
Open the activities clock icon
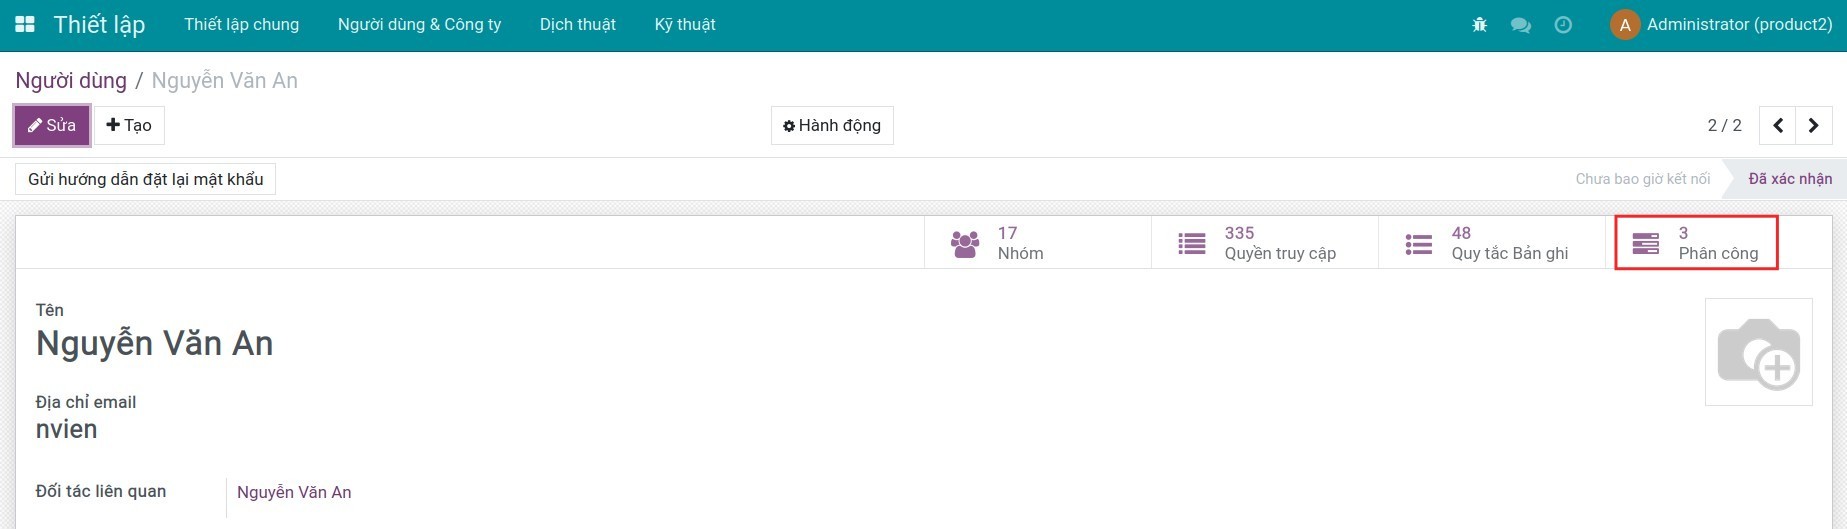pyautogui.click(x=1563, y=25)
